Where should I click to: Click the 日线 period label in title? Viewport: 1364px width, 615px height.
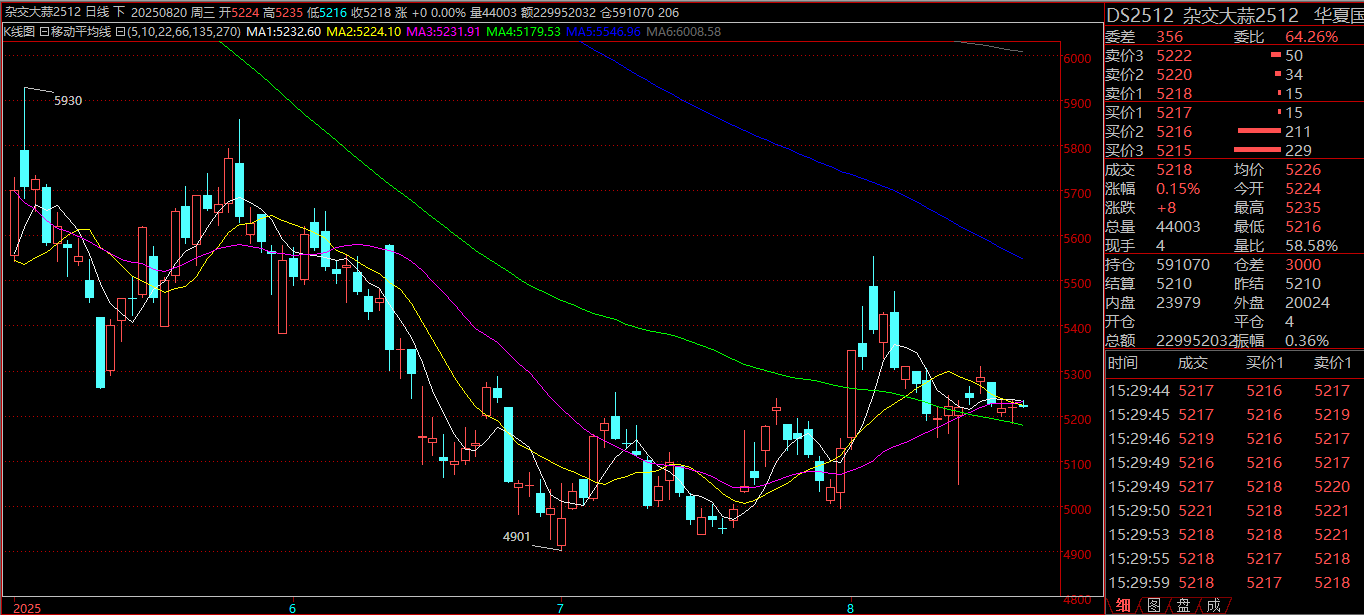(x=99, y=12)
